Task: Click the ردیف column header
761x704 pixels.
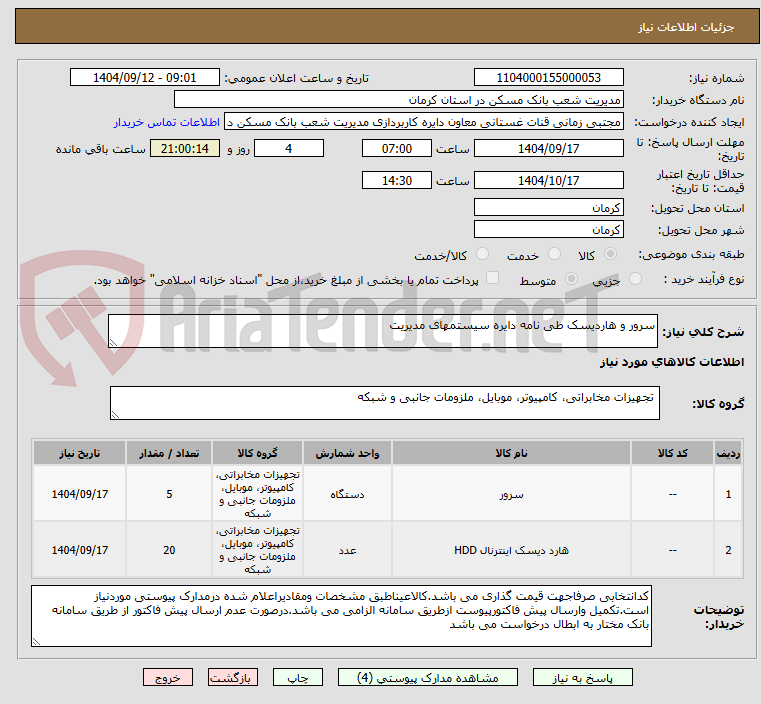Action: point(728,453)
